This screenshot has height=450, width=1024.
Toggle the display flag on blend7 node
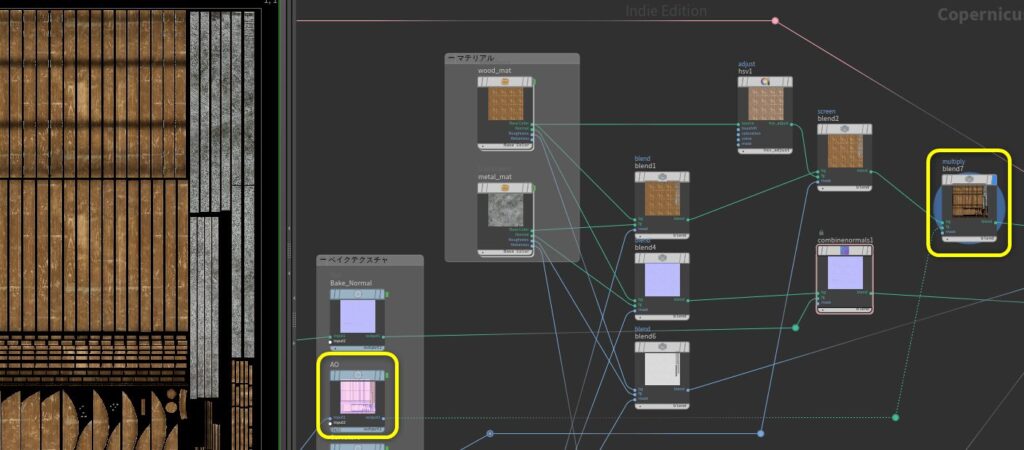coord(995,179)
